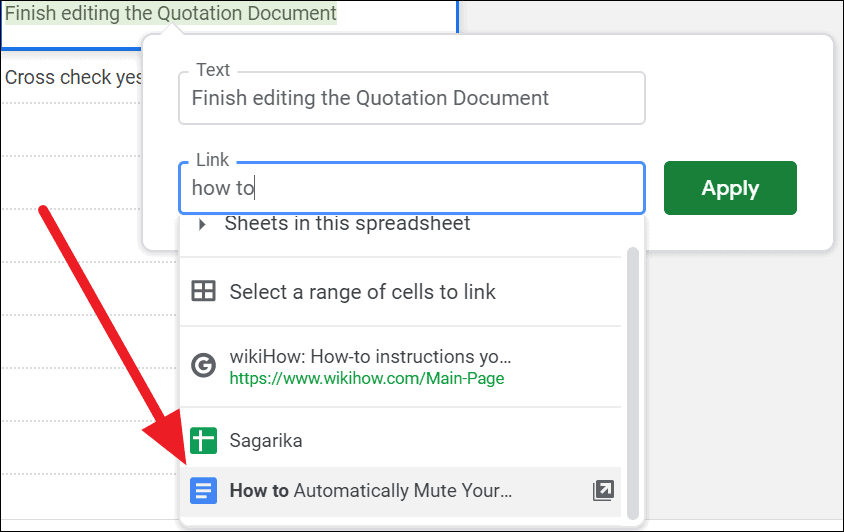Click the suggestions list scrollbar
This screenshot has height=532, width=844.
[x=633, y=383]
